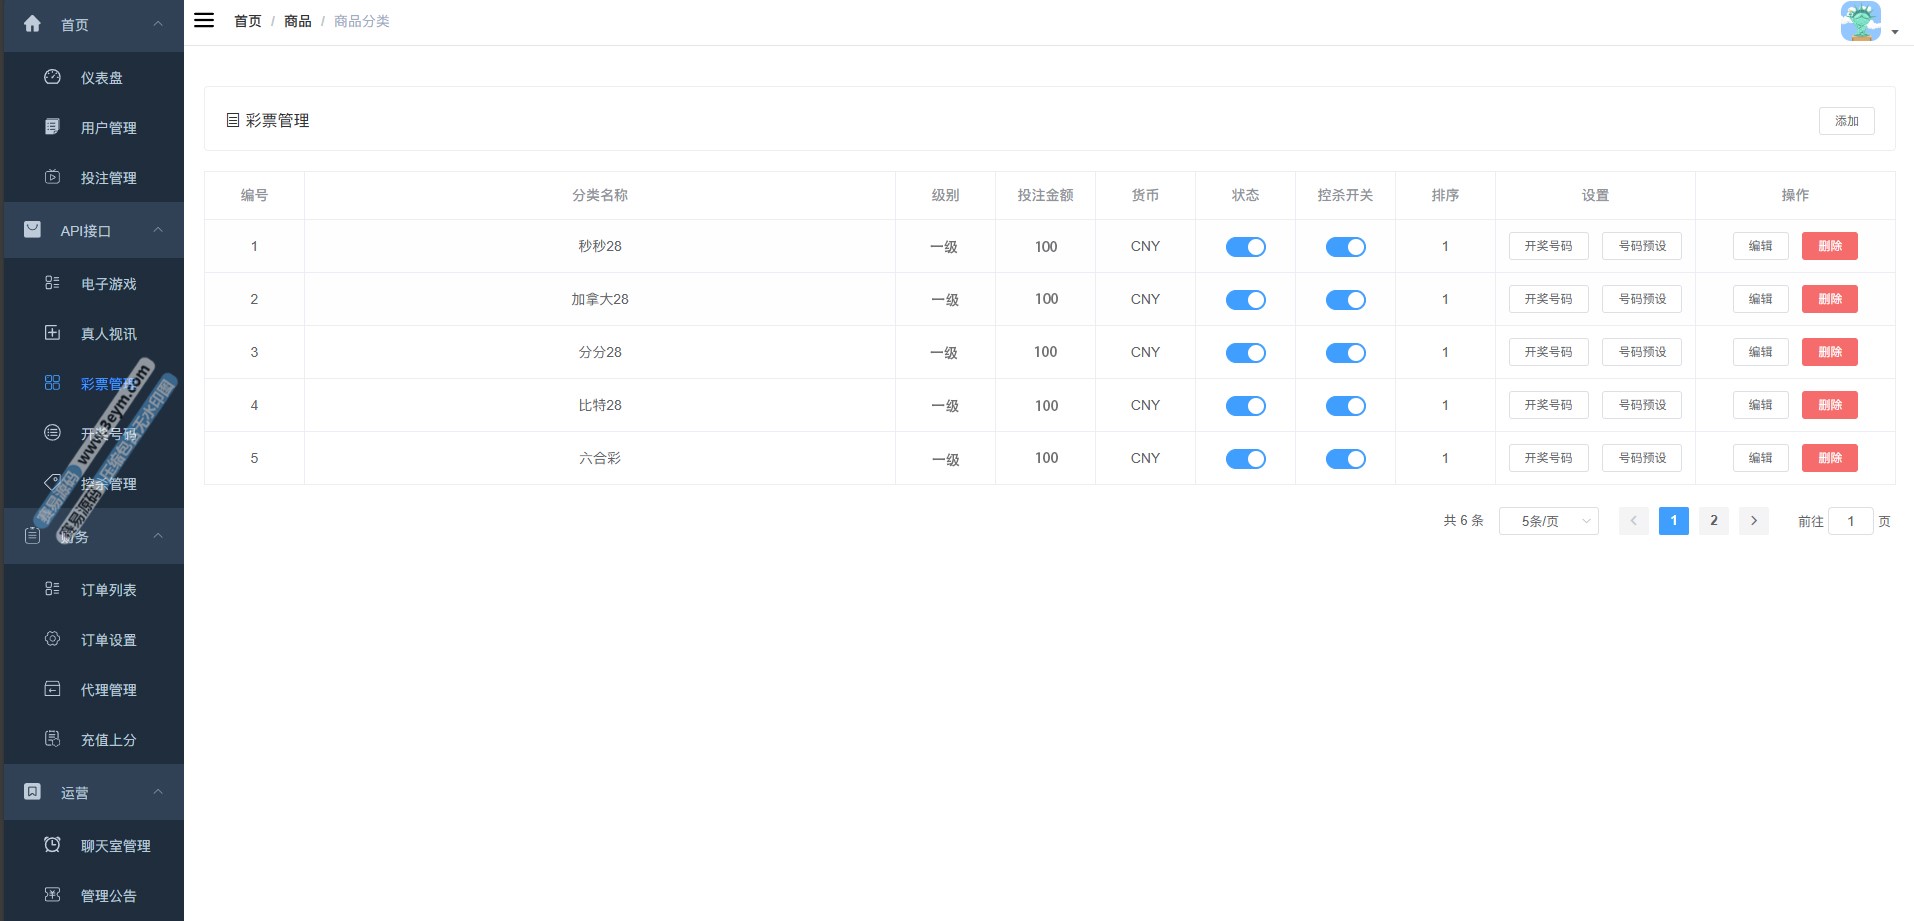Click the 聊天室管理 alarm icon
This screenshot has height=921, width=1914.
click(52, 845)
